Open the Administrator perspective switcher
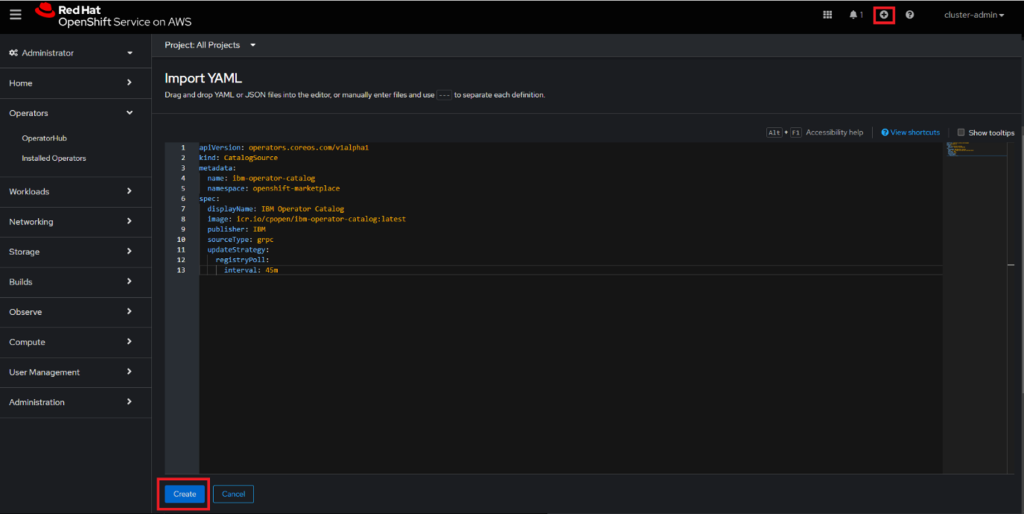This screenshot has width=1024, height=514. point(71,53)
